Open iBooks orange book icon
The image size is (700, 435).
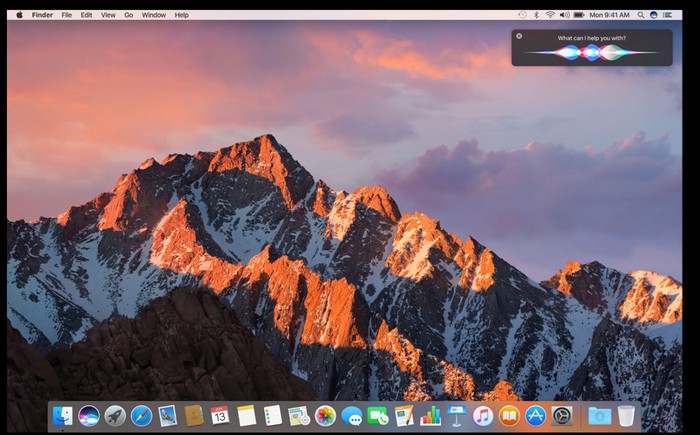509,416
